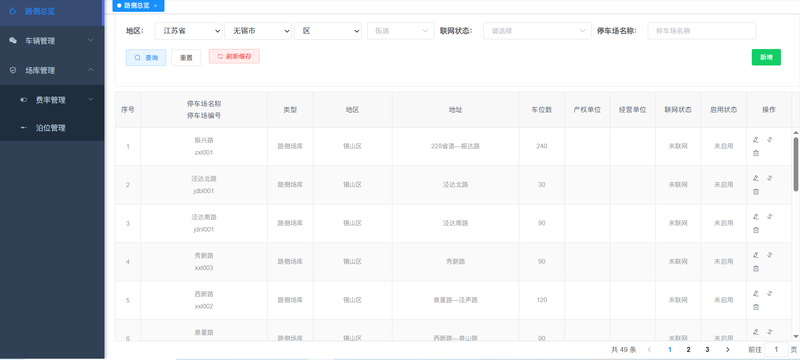The height and width of the screenshot is (360, 800).
Task: Click the 车位数 column header
Action: click(541, 110)
